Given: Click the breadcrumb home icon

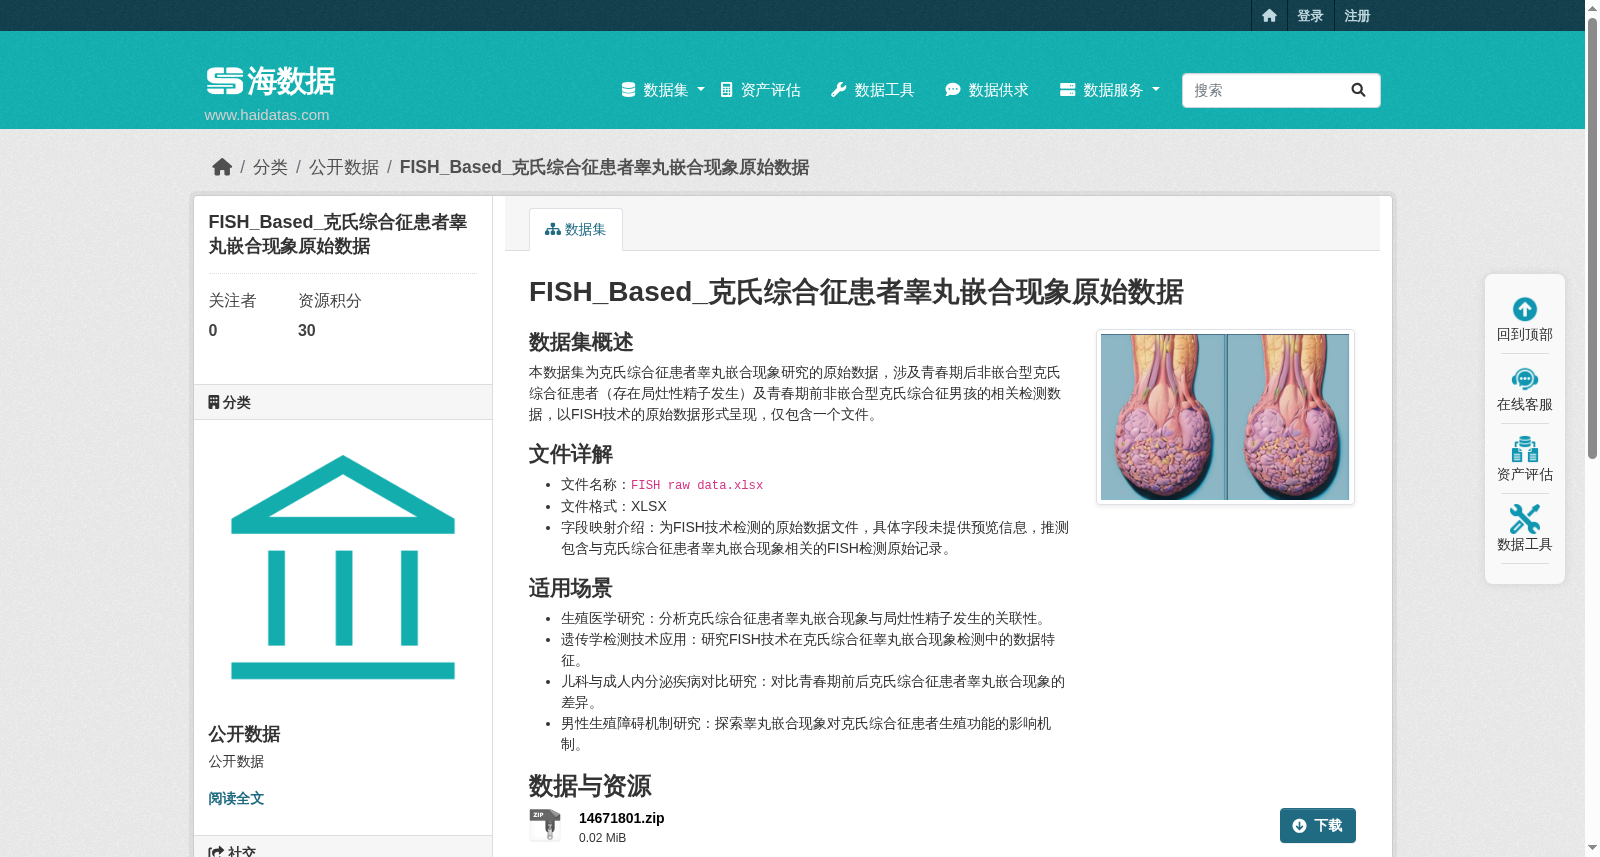Looking at the screenshot, I should (222, 167).
